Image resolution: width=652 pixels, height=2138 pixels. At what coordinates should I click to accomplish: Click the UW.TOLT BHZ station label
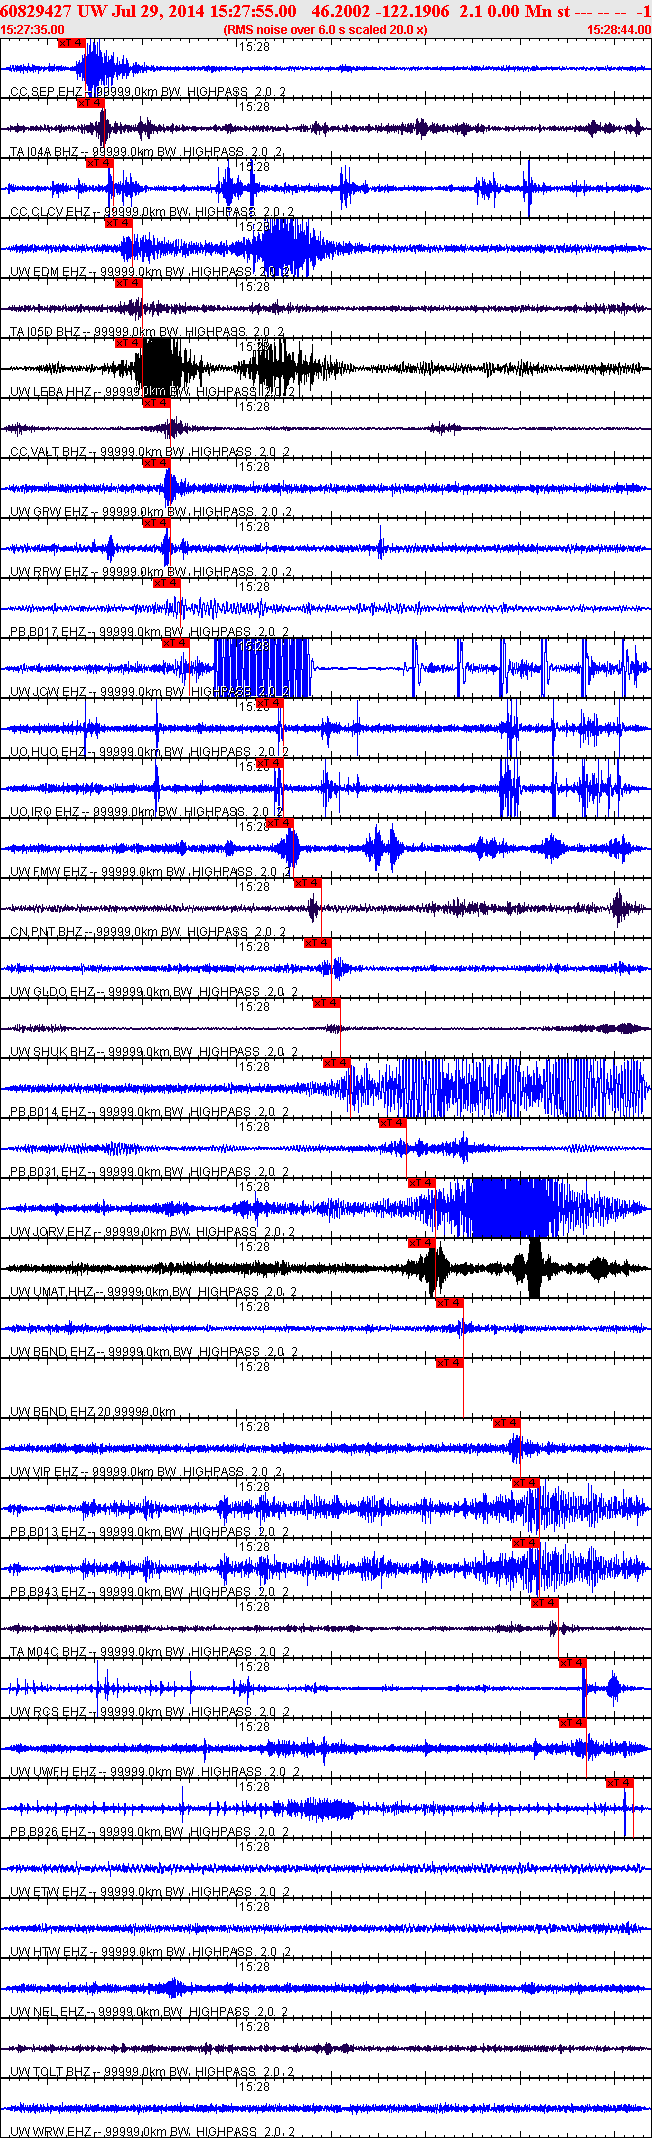coord(152,2072)
